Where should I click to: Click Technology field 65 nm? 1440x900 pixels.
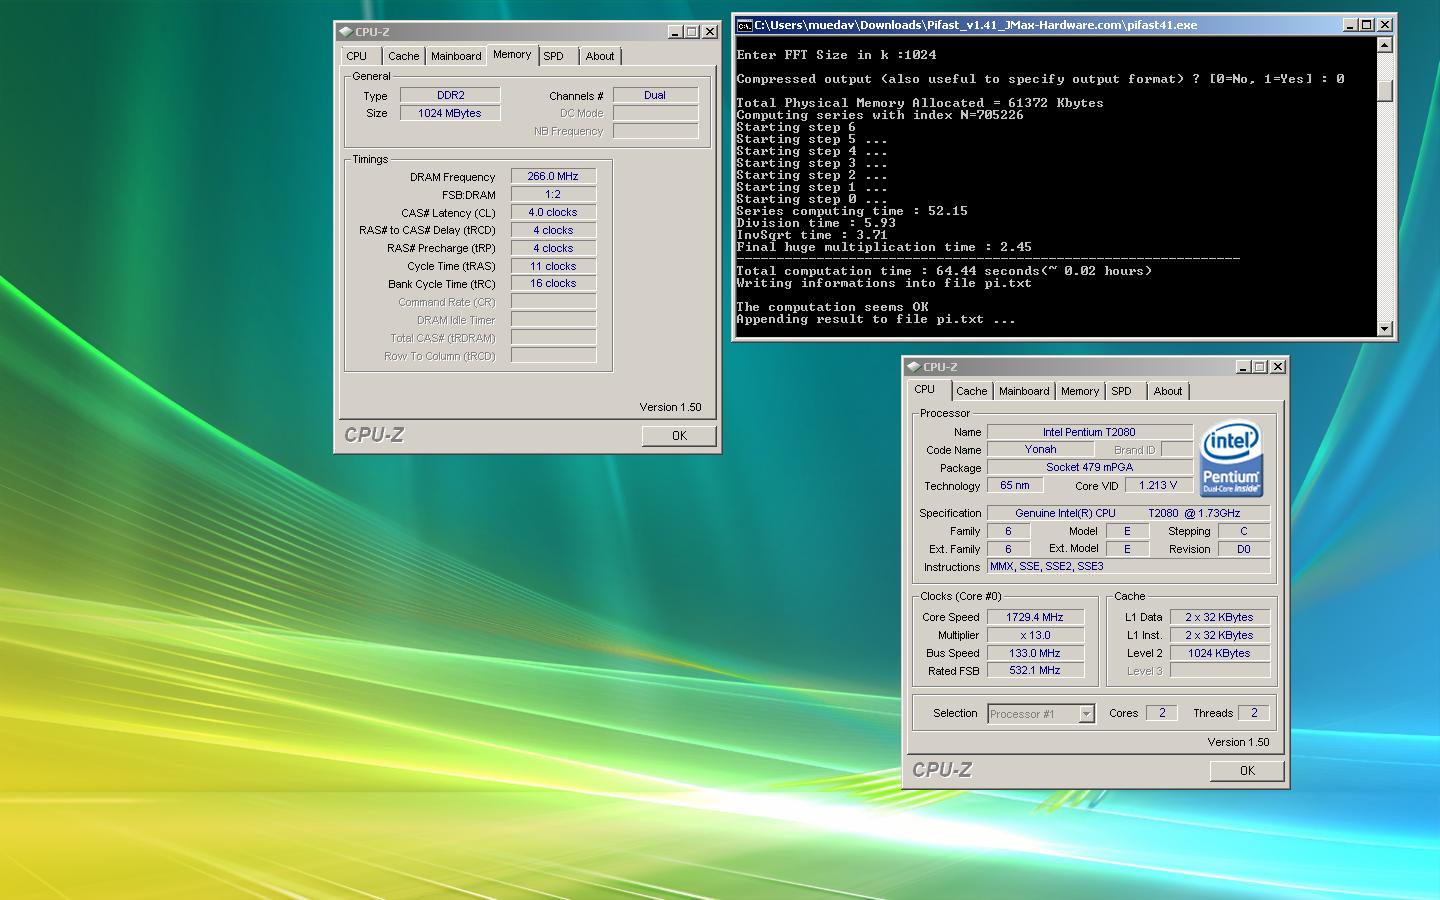click(x=1015, y=485)
